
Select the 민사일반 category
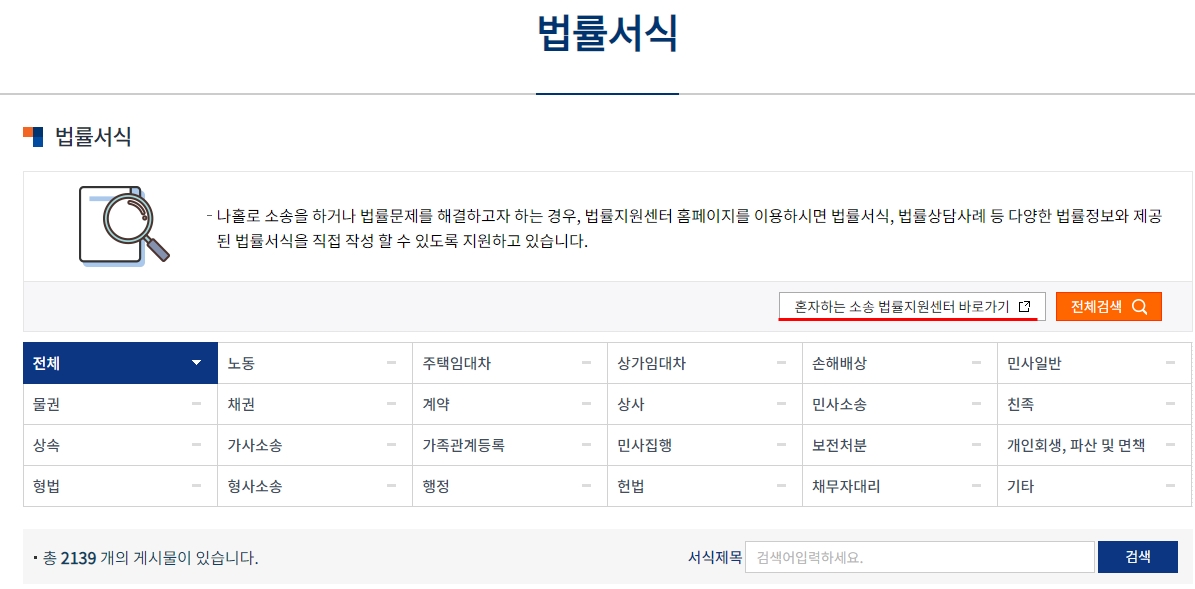pos(1094,363)
